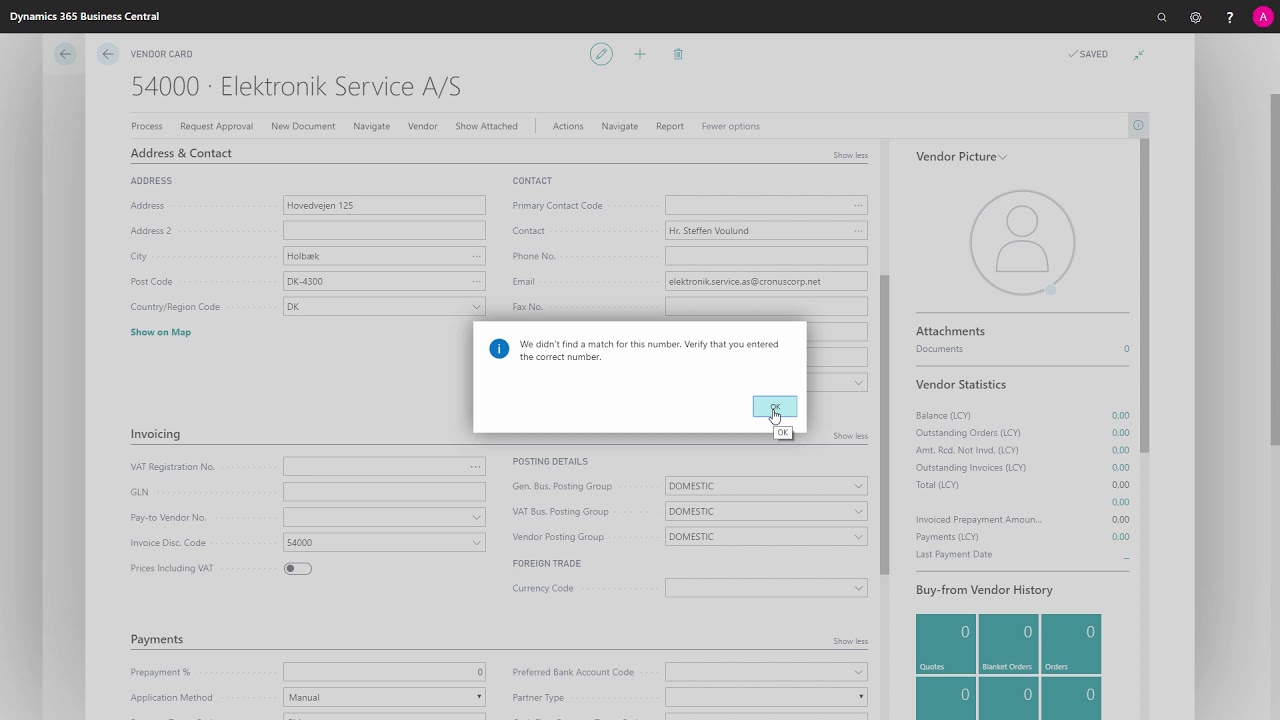Viewport: 1280px width, 720px height.
Task: Open the settings gear icon
Action: coord(1196,17)
